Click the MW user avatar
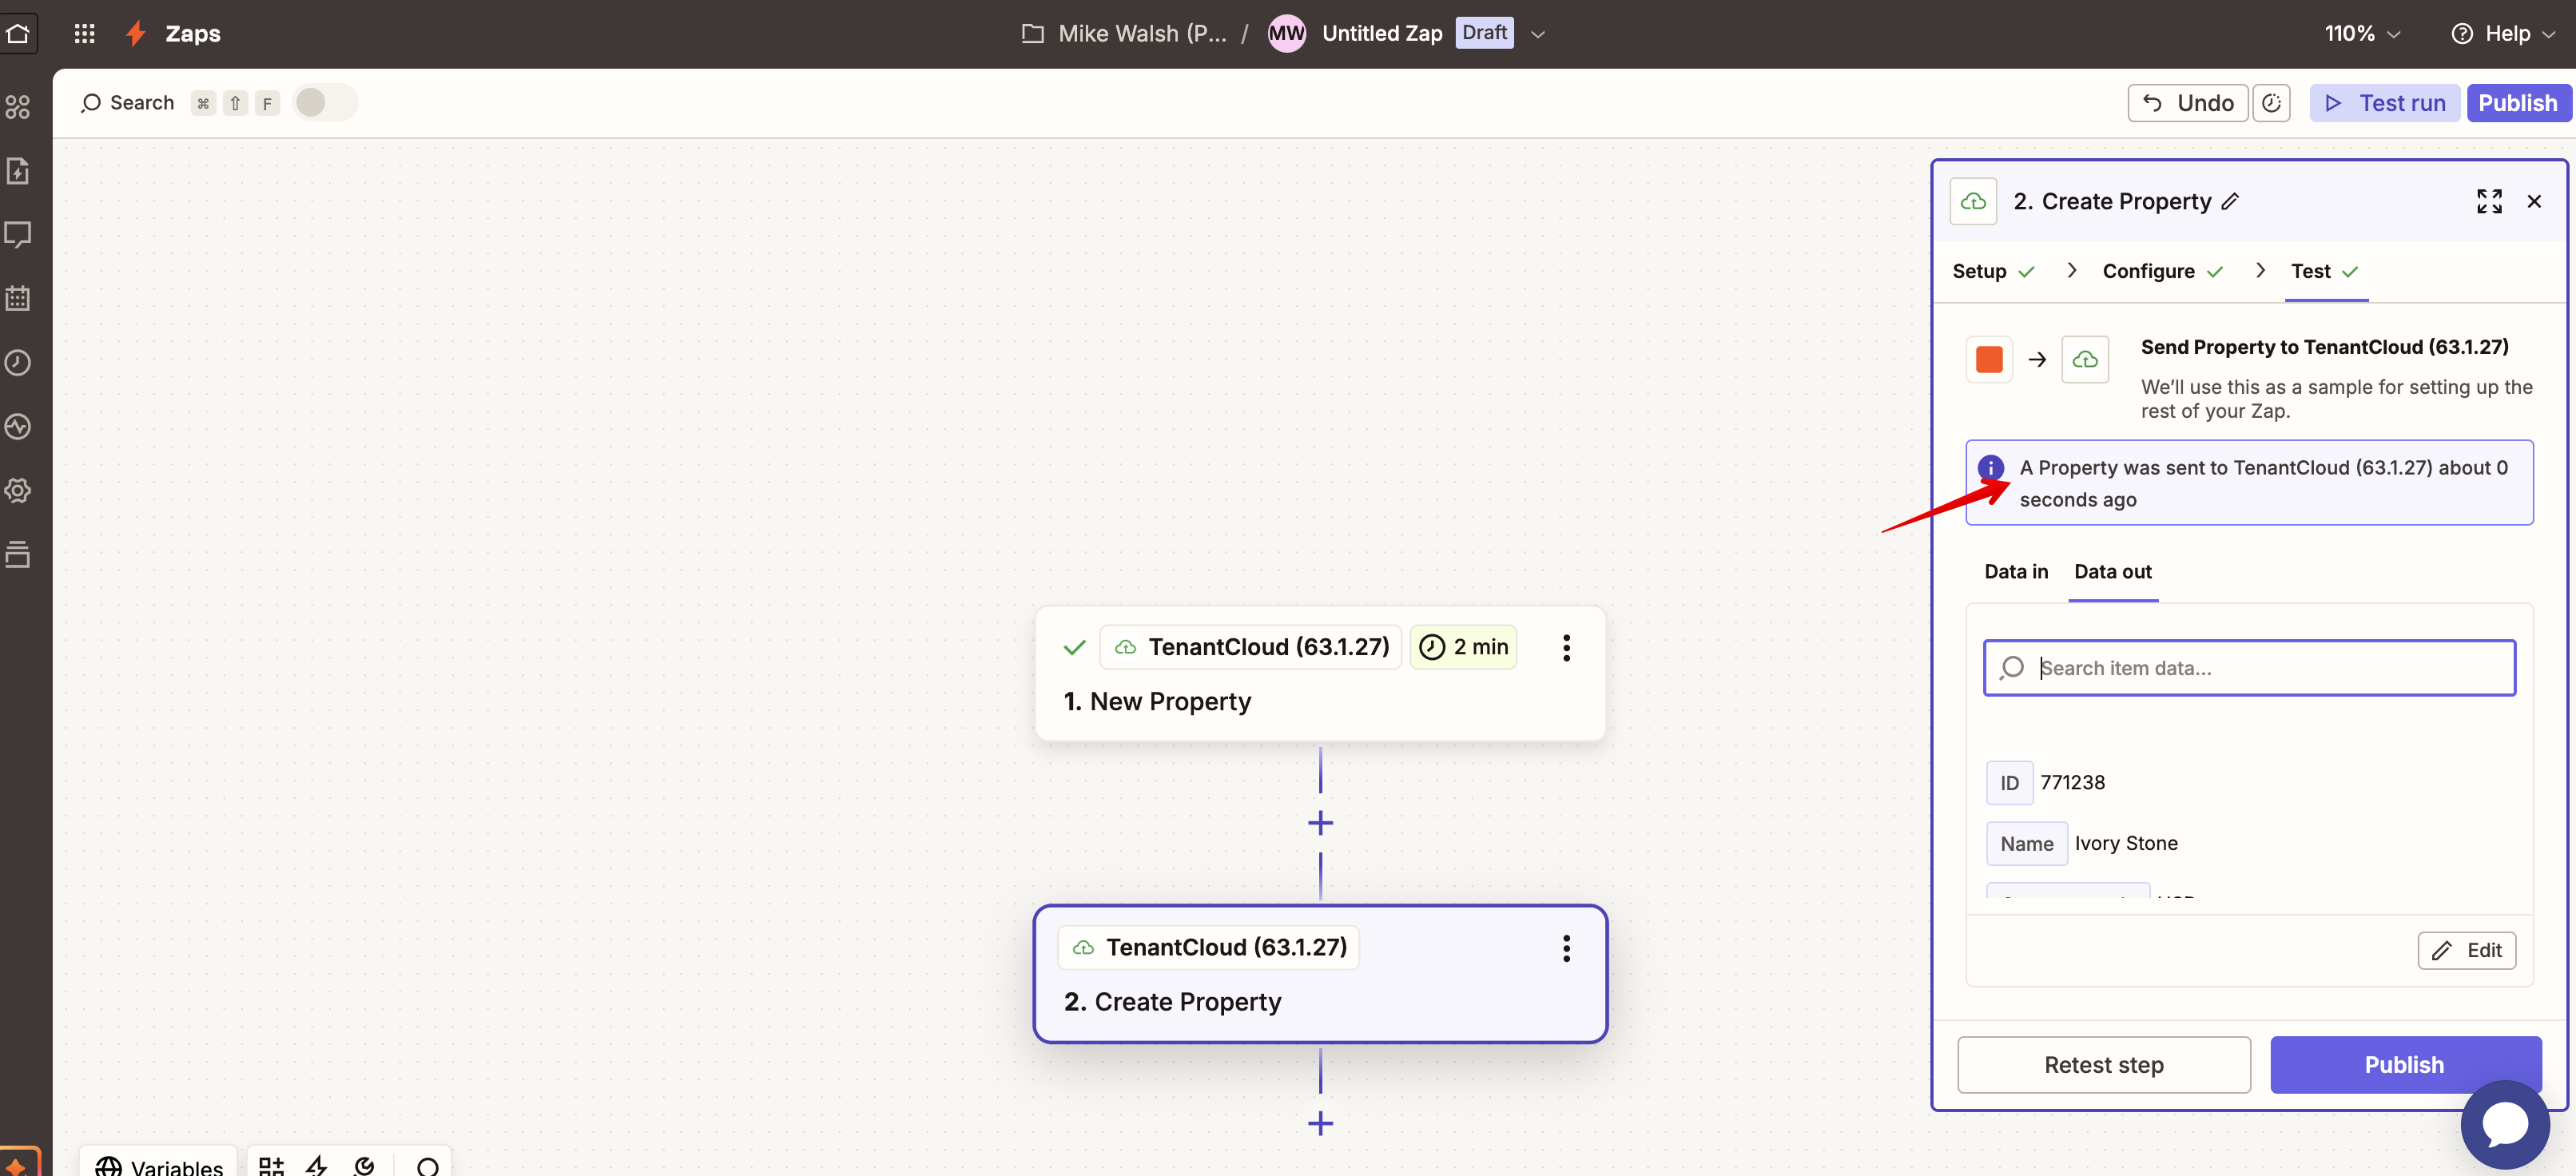 (x=1286, y=33)
